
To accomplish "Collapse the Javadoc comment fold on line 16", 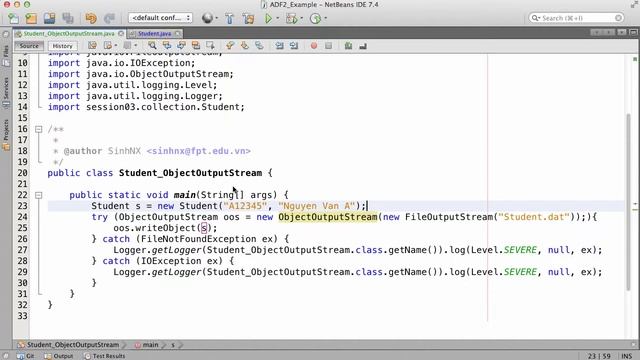I will pyautogui.click(x=38, y=129).
